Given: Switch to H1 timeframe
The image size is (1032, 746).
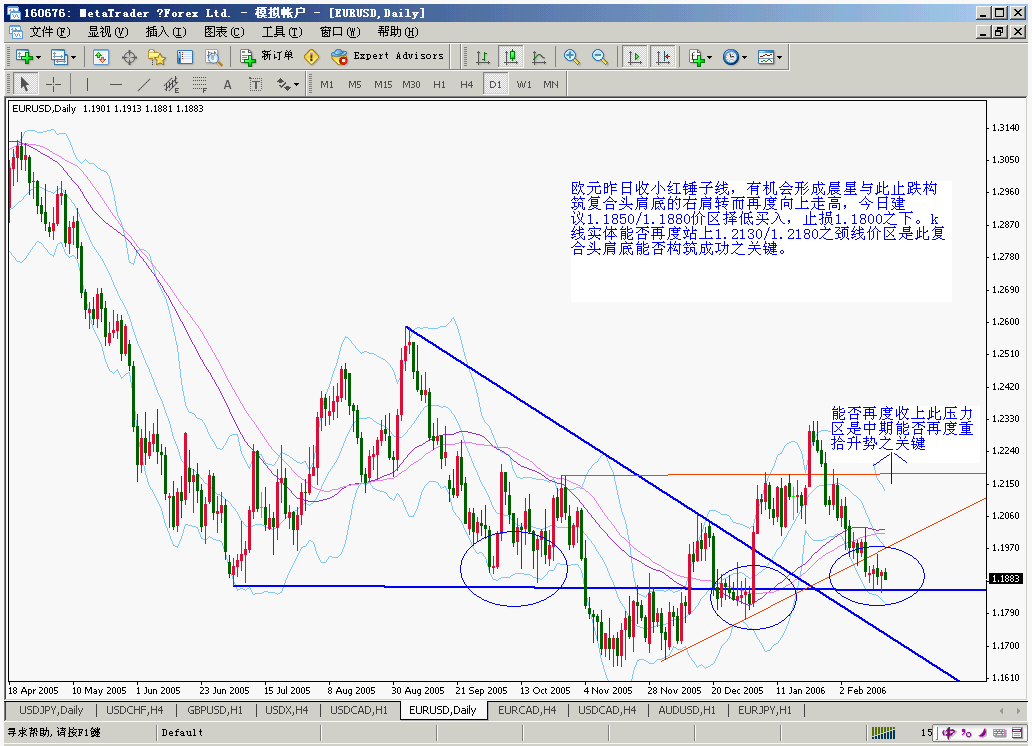Looking at the screenshot, I should [440, 84].
